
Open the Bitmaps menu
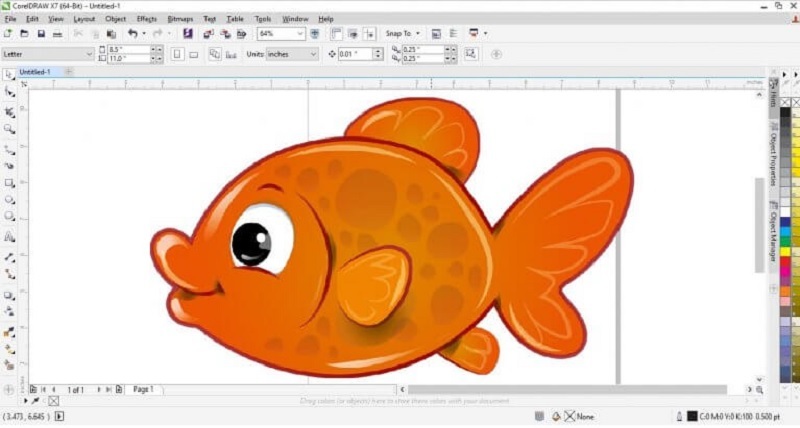180,19
